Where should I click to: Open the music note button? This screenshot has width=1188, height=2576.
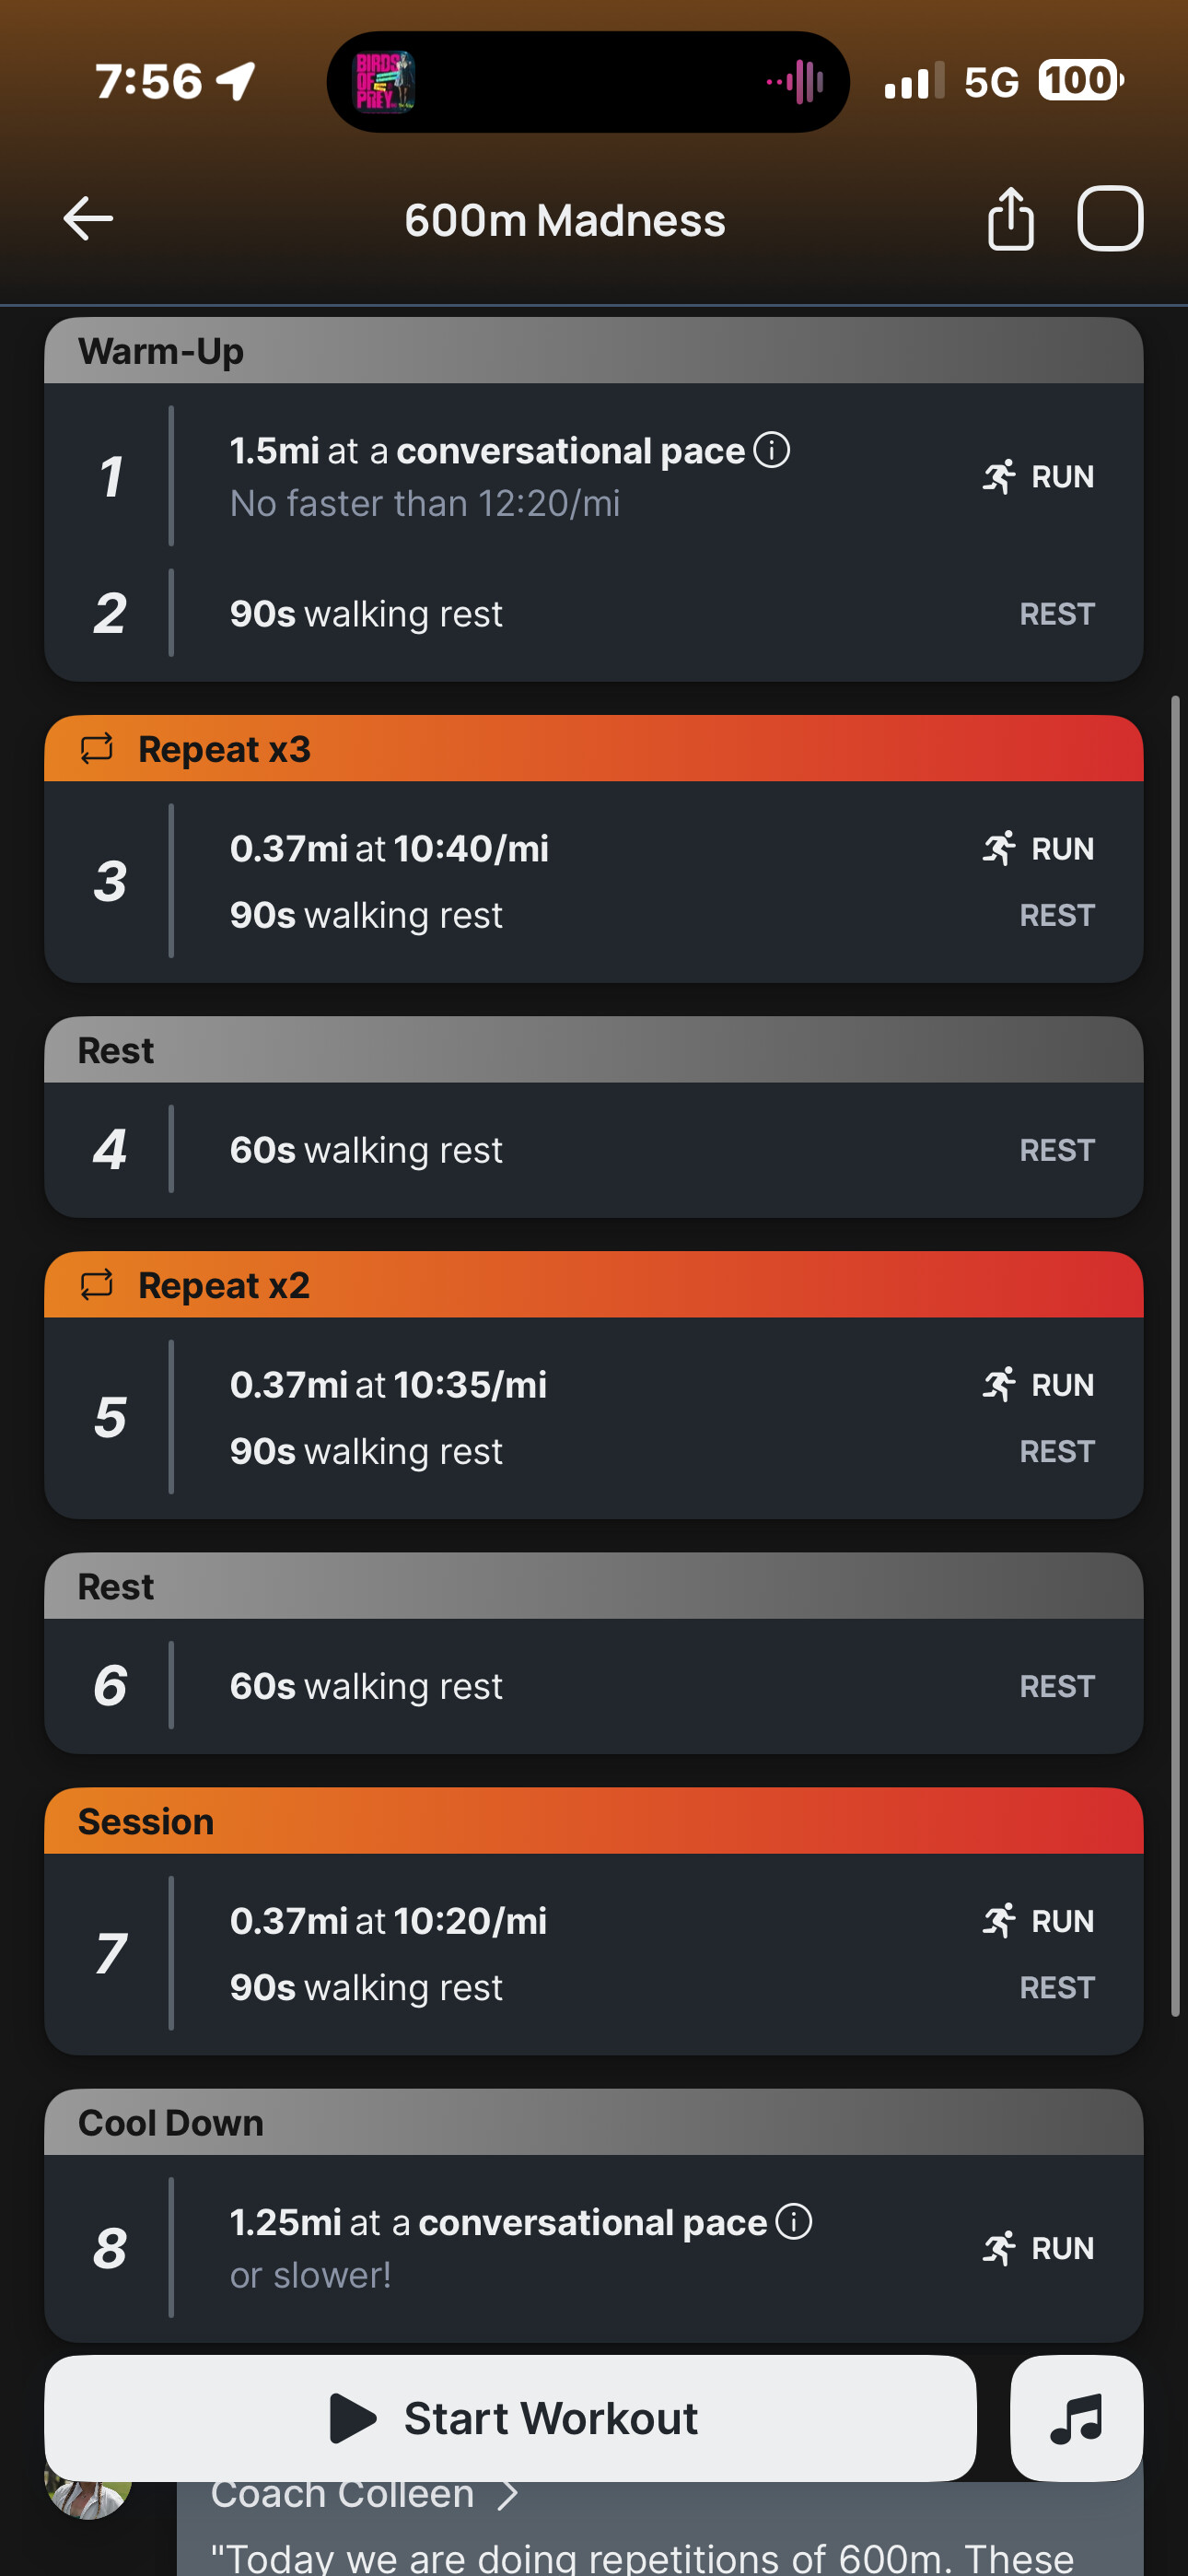(x=1076, y=2418)
